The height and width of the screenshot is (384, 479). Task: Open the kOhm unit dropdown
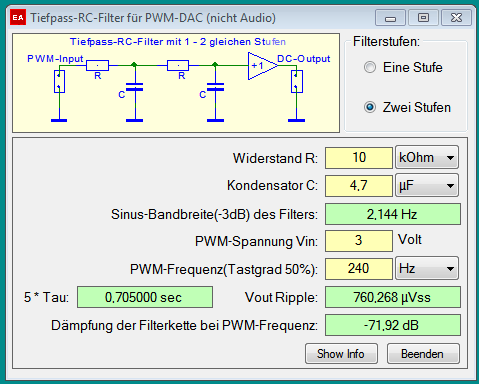(x=427, y=157)
